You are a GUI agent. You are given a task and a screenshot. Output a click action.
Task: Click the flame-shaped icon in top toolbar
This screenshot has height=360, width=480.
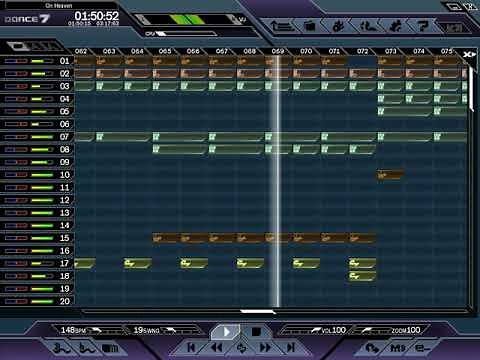(x=338, y=26)
